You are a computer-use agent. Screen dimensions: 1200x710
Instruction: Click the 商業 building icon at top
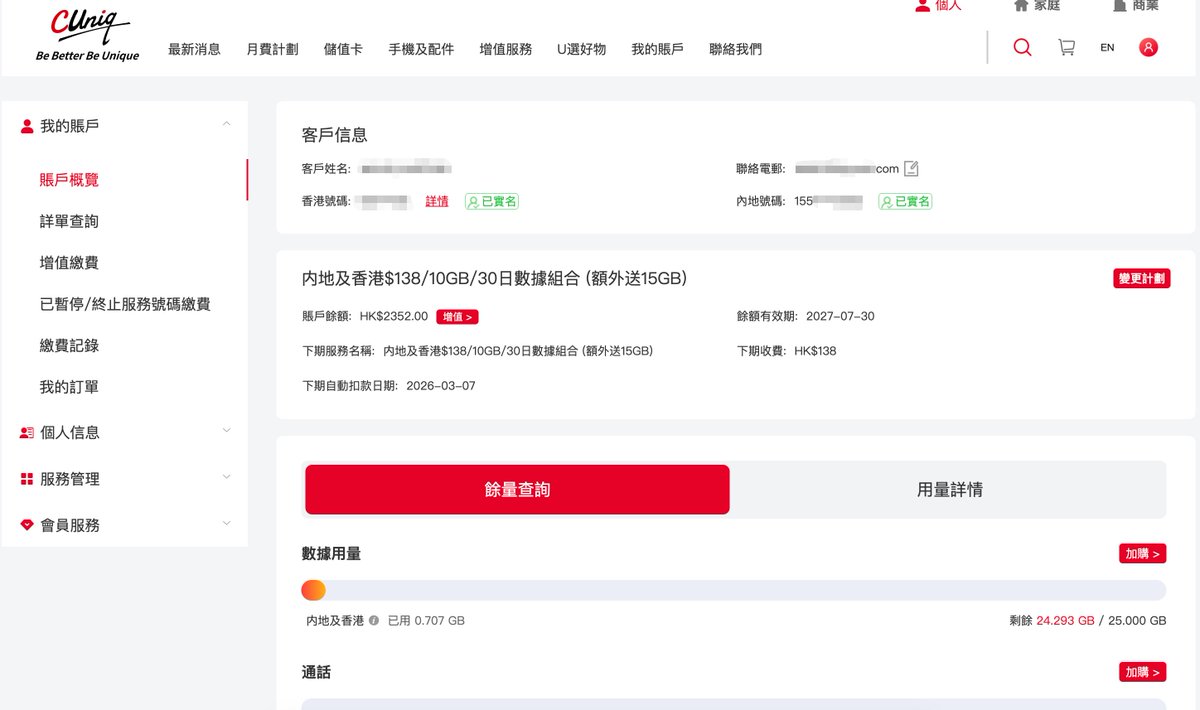click(x=1120, y=5)
